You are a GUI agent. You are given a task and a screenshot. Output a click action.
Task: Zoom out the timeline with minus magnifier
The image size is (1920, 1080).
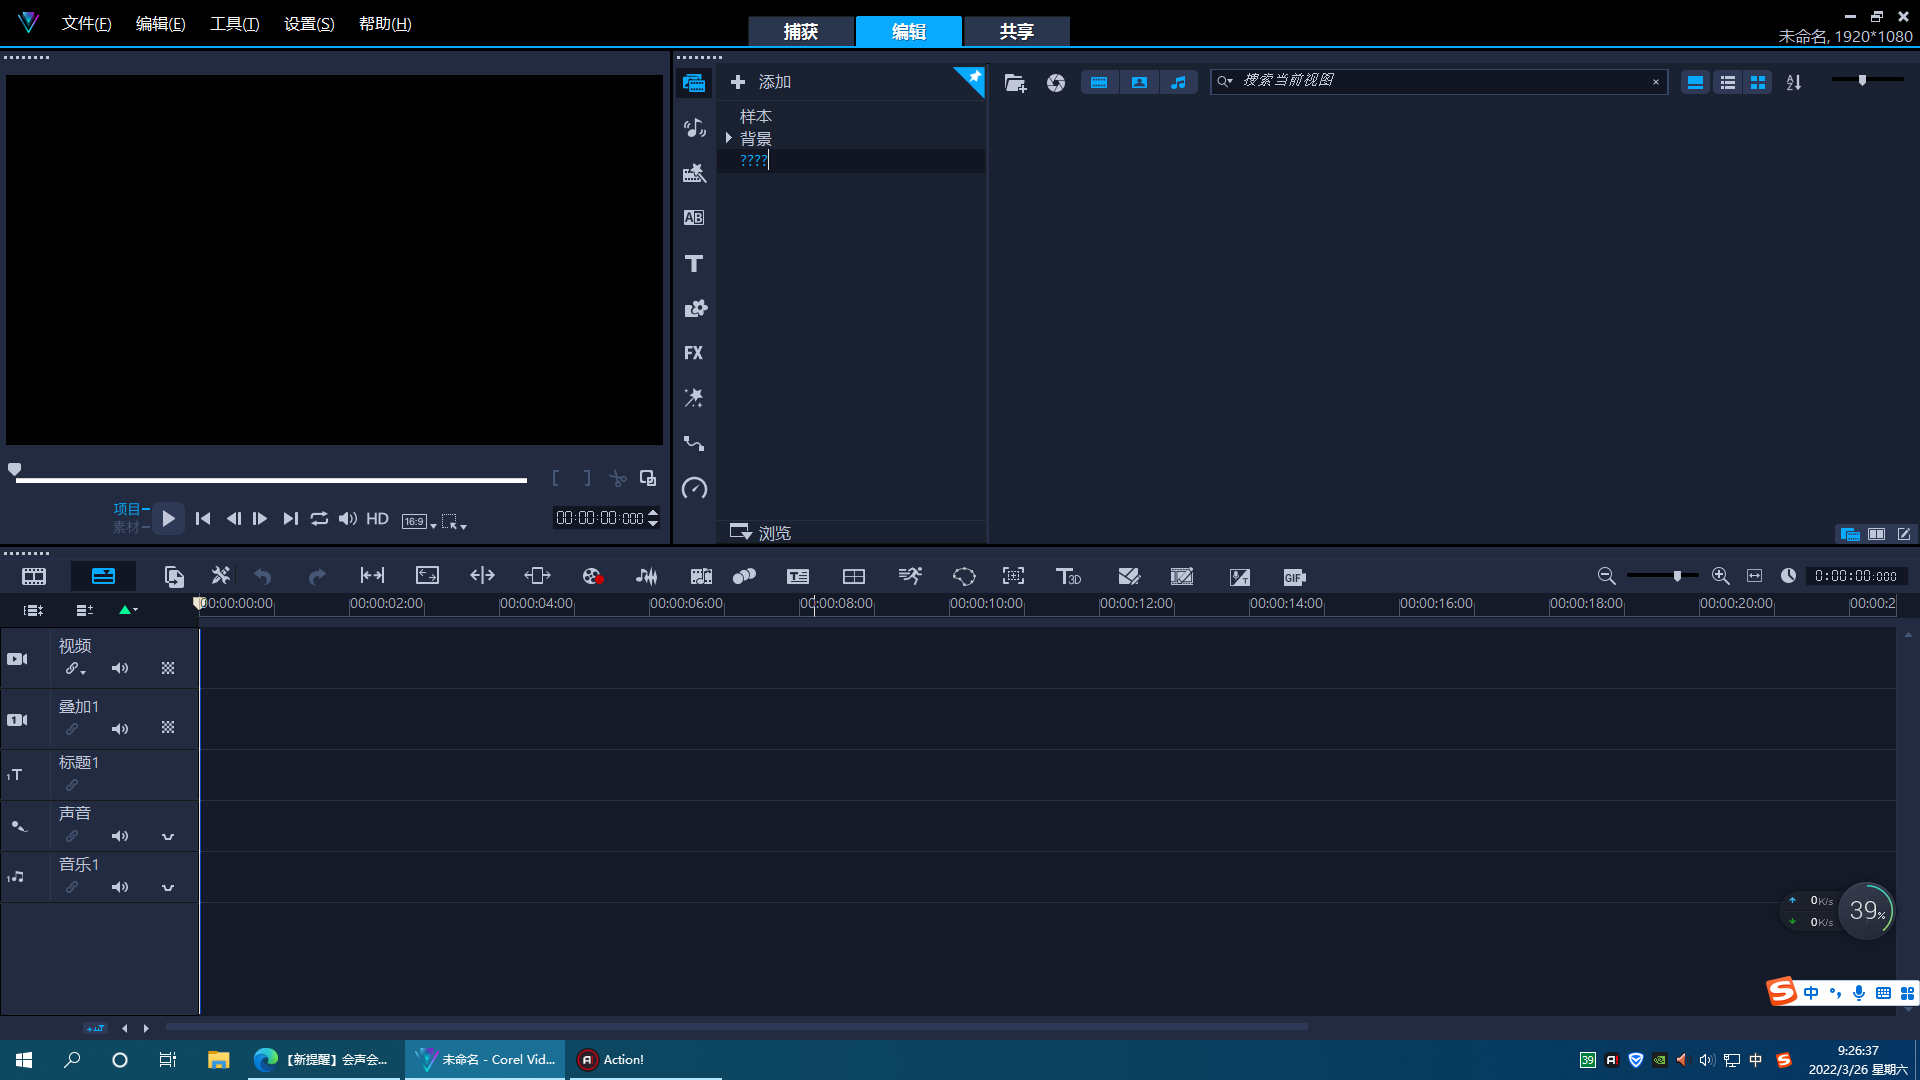(x=1606, y=576)
